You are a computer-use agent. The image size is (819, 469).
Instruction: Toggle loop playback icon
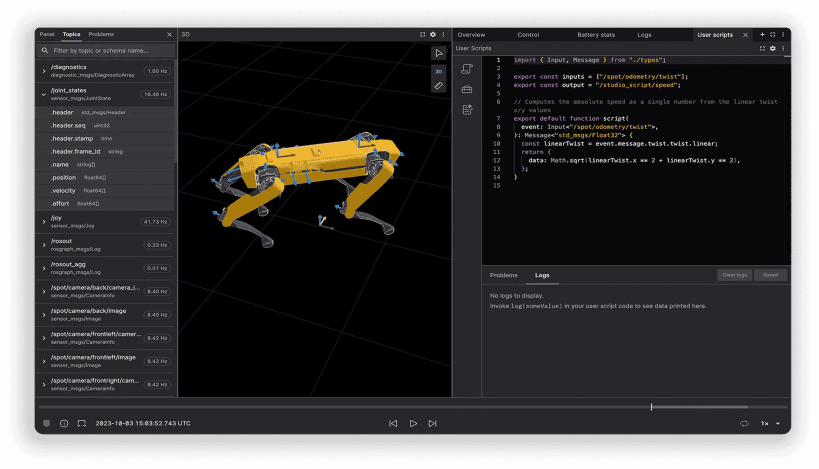(744, 423)
